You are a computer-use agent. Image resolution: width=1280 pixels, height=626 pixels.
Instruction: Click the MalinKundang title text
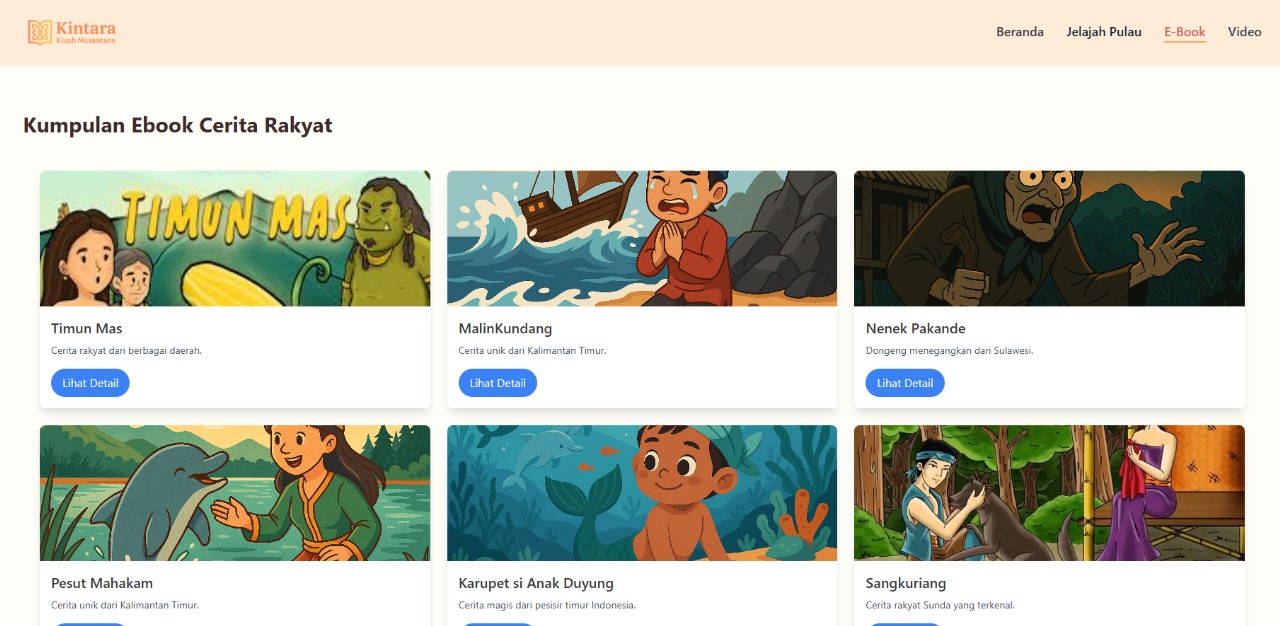(x=505, y=329)
